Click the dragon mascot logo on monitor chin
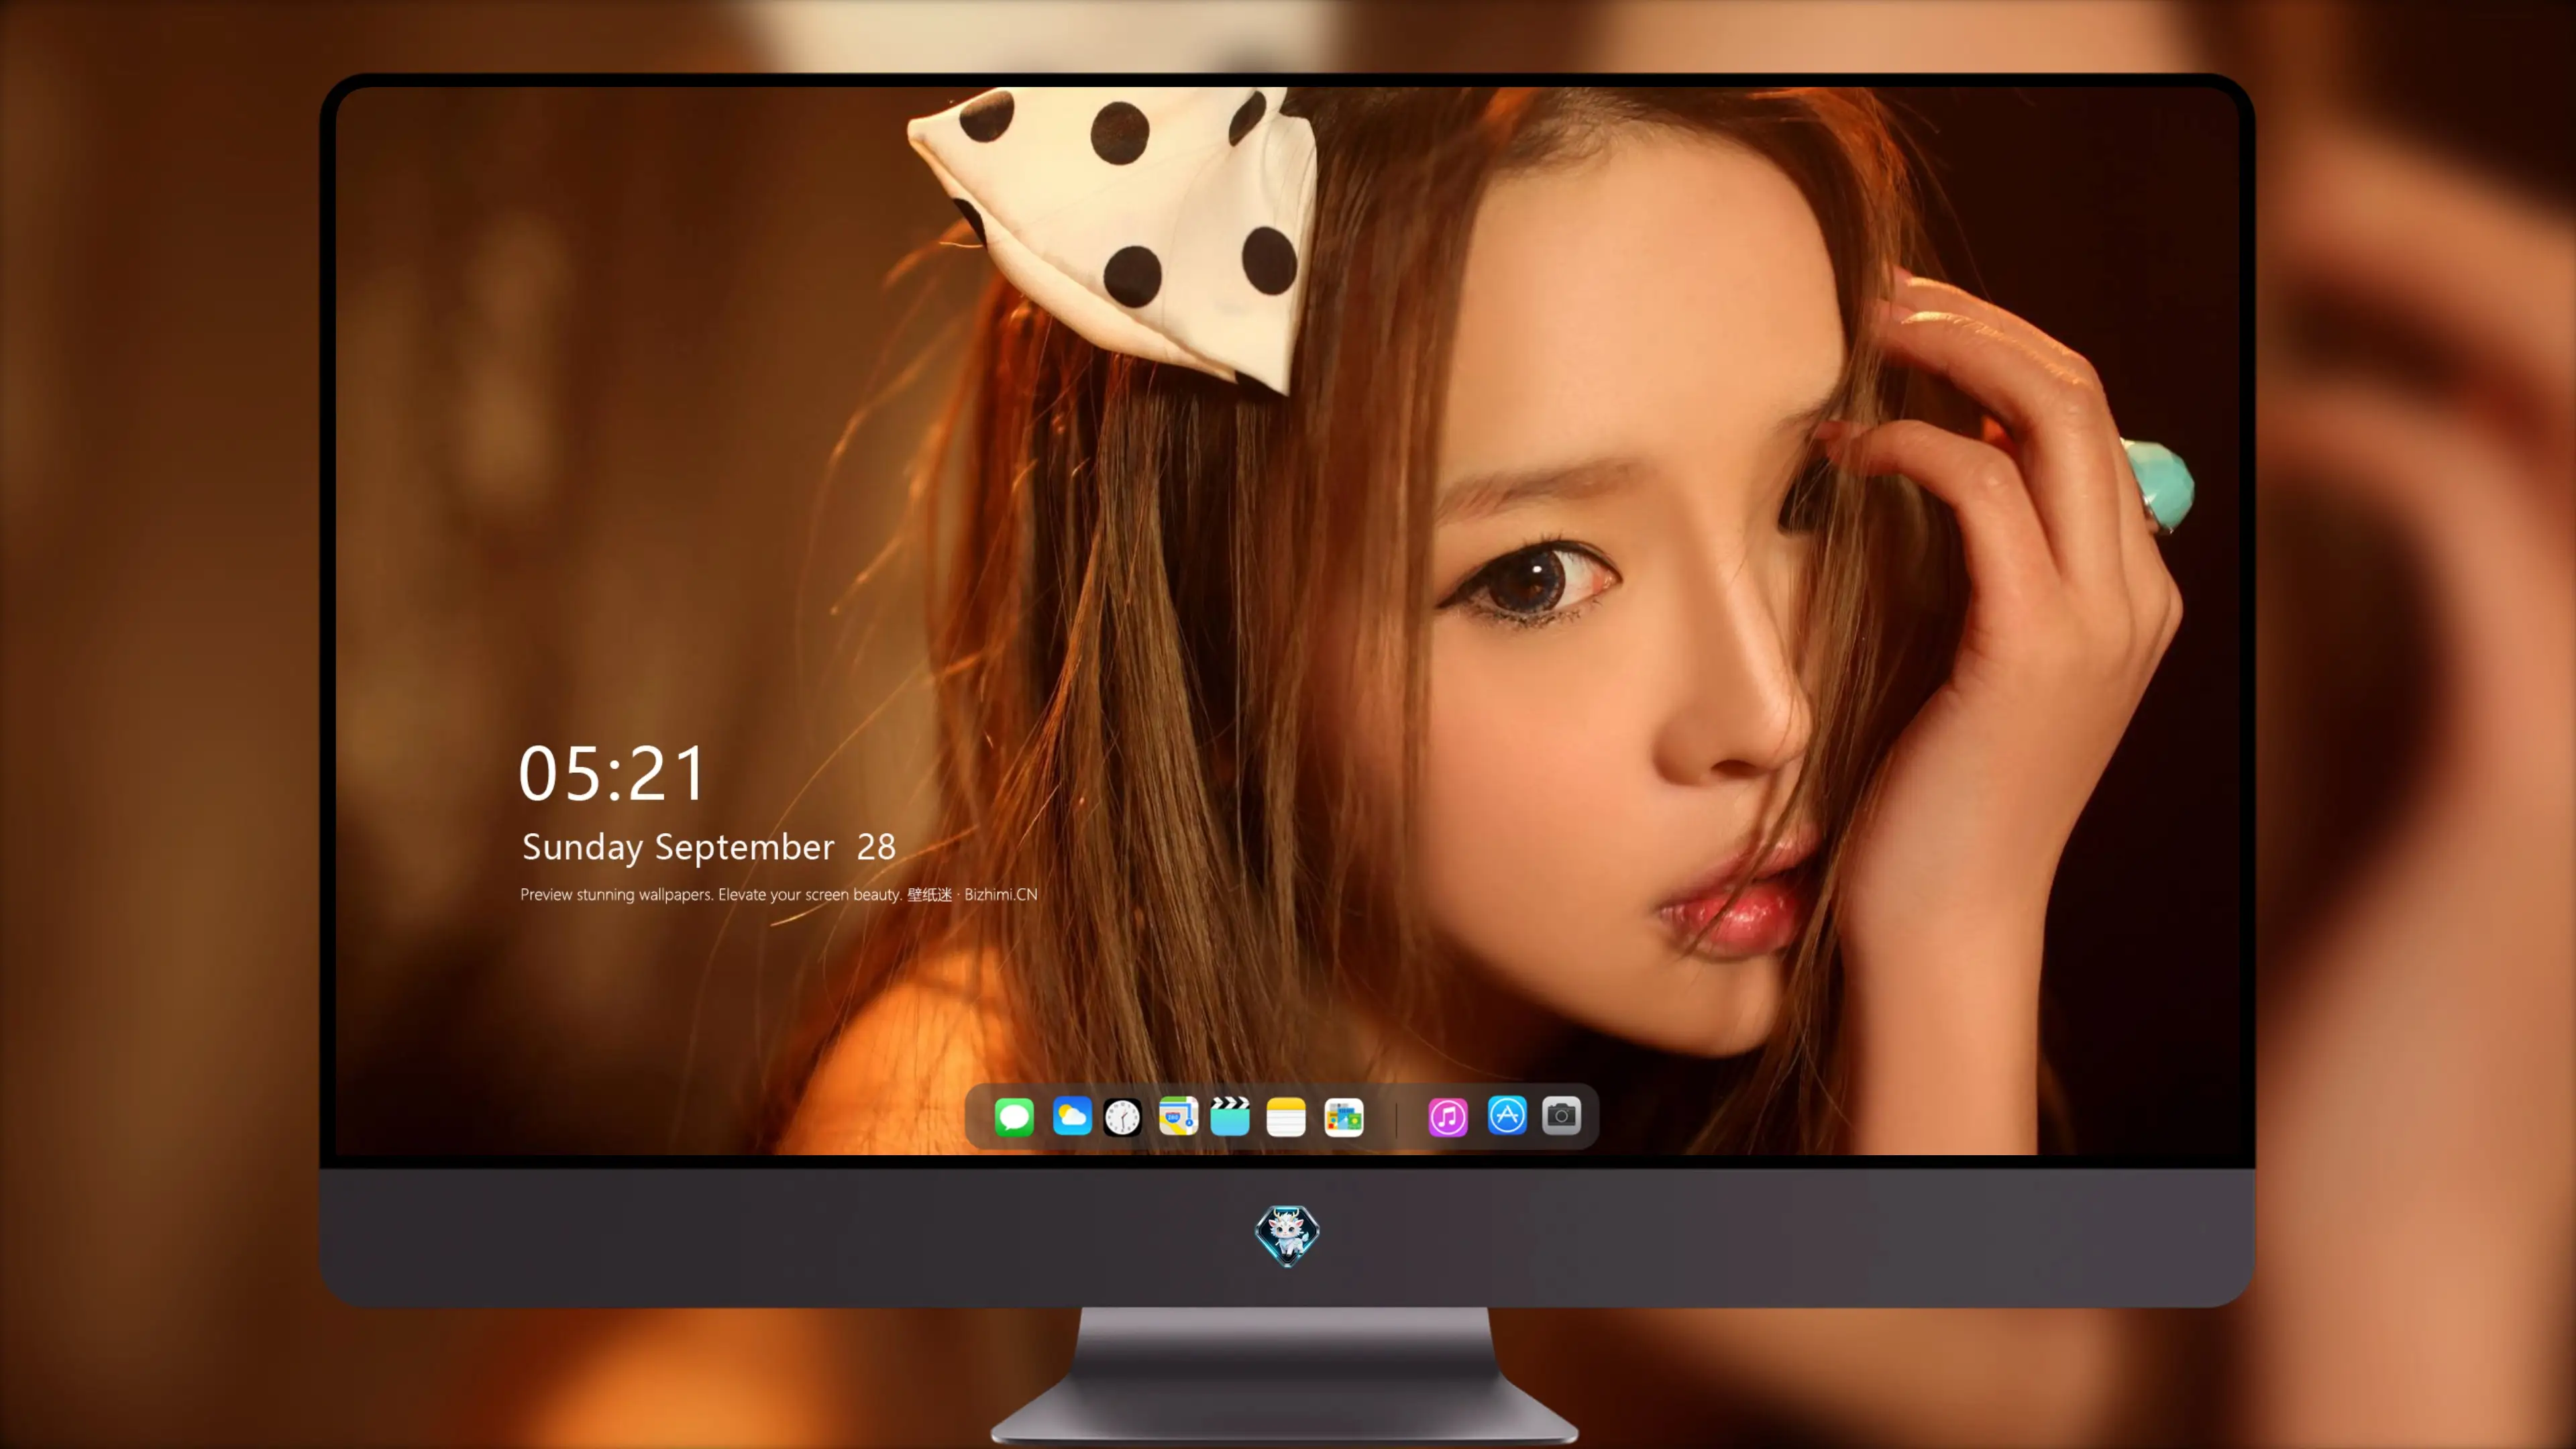 click(x=1287, y=1235)
